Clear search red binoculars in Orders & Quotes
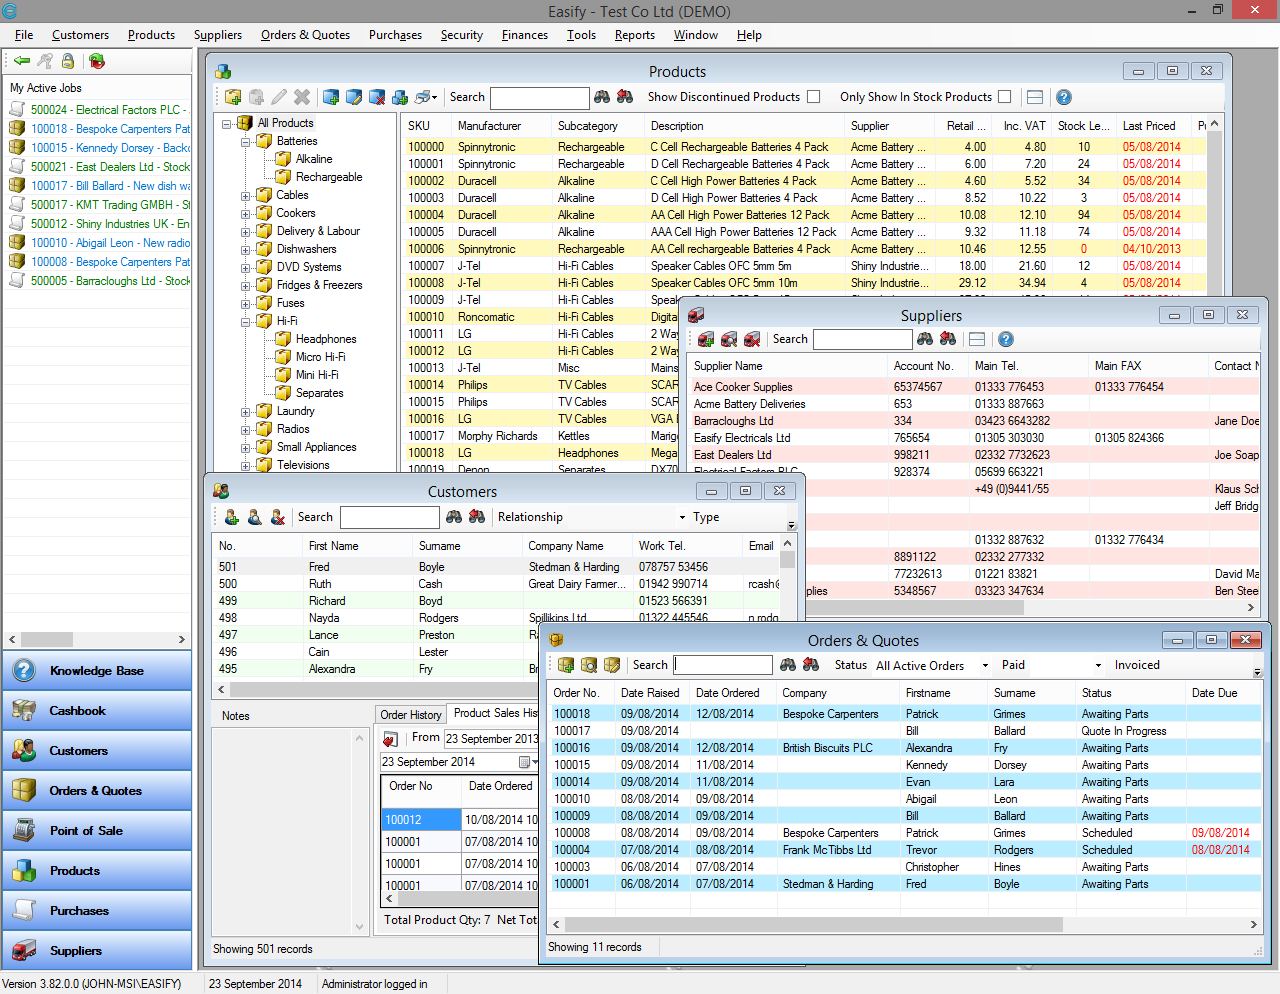The image size is (1280, 994). coord(811,665)
